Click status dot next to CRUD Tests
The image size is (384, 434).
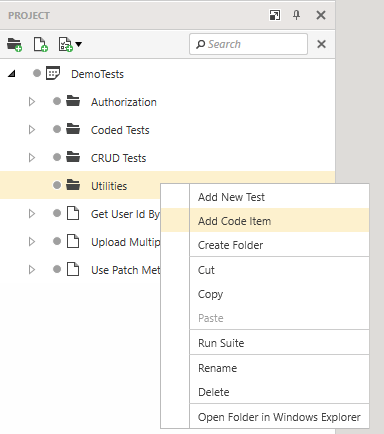click(57, 157)
